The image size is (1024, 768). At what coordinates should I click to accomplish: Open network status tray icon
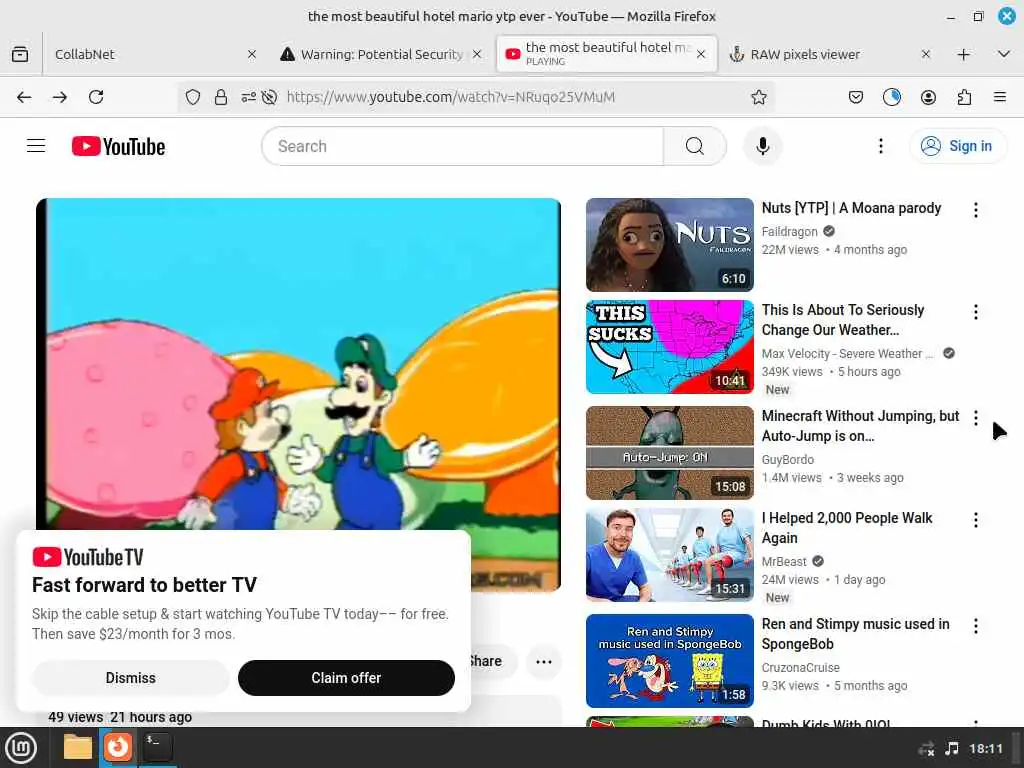coord(926,748)
